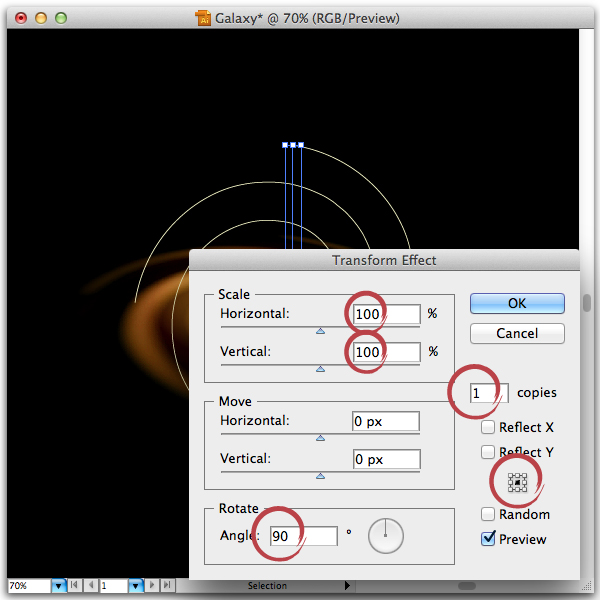Select the middle anchor point of path
The width and height of the screenshot is (600, 600).
293,145
